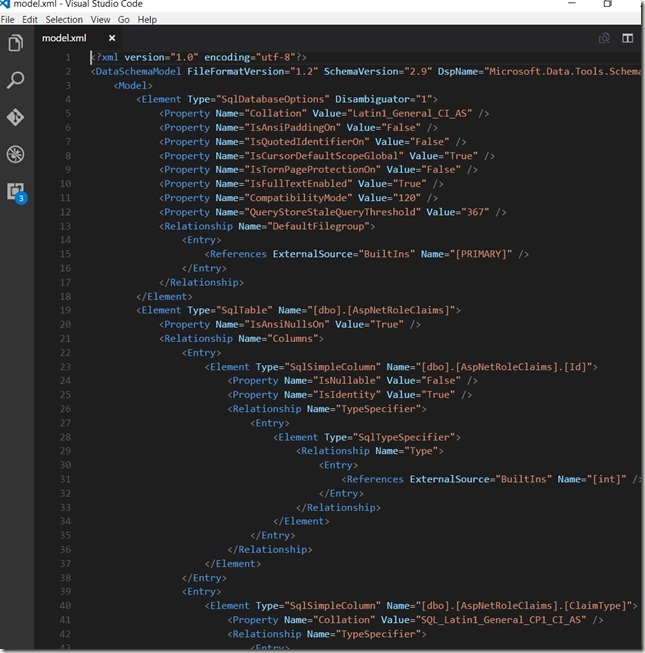
Task: Click "[PRIMARY]" on line 15
Action: 481,254
